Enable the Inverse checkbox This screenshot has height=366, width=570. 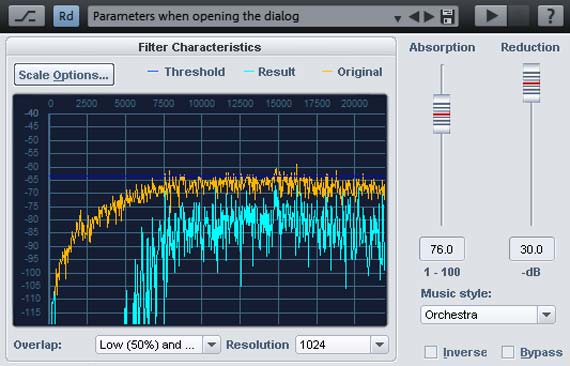(x=431, y=352)
